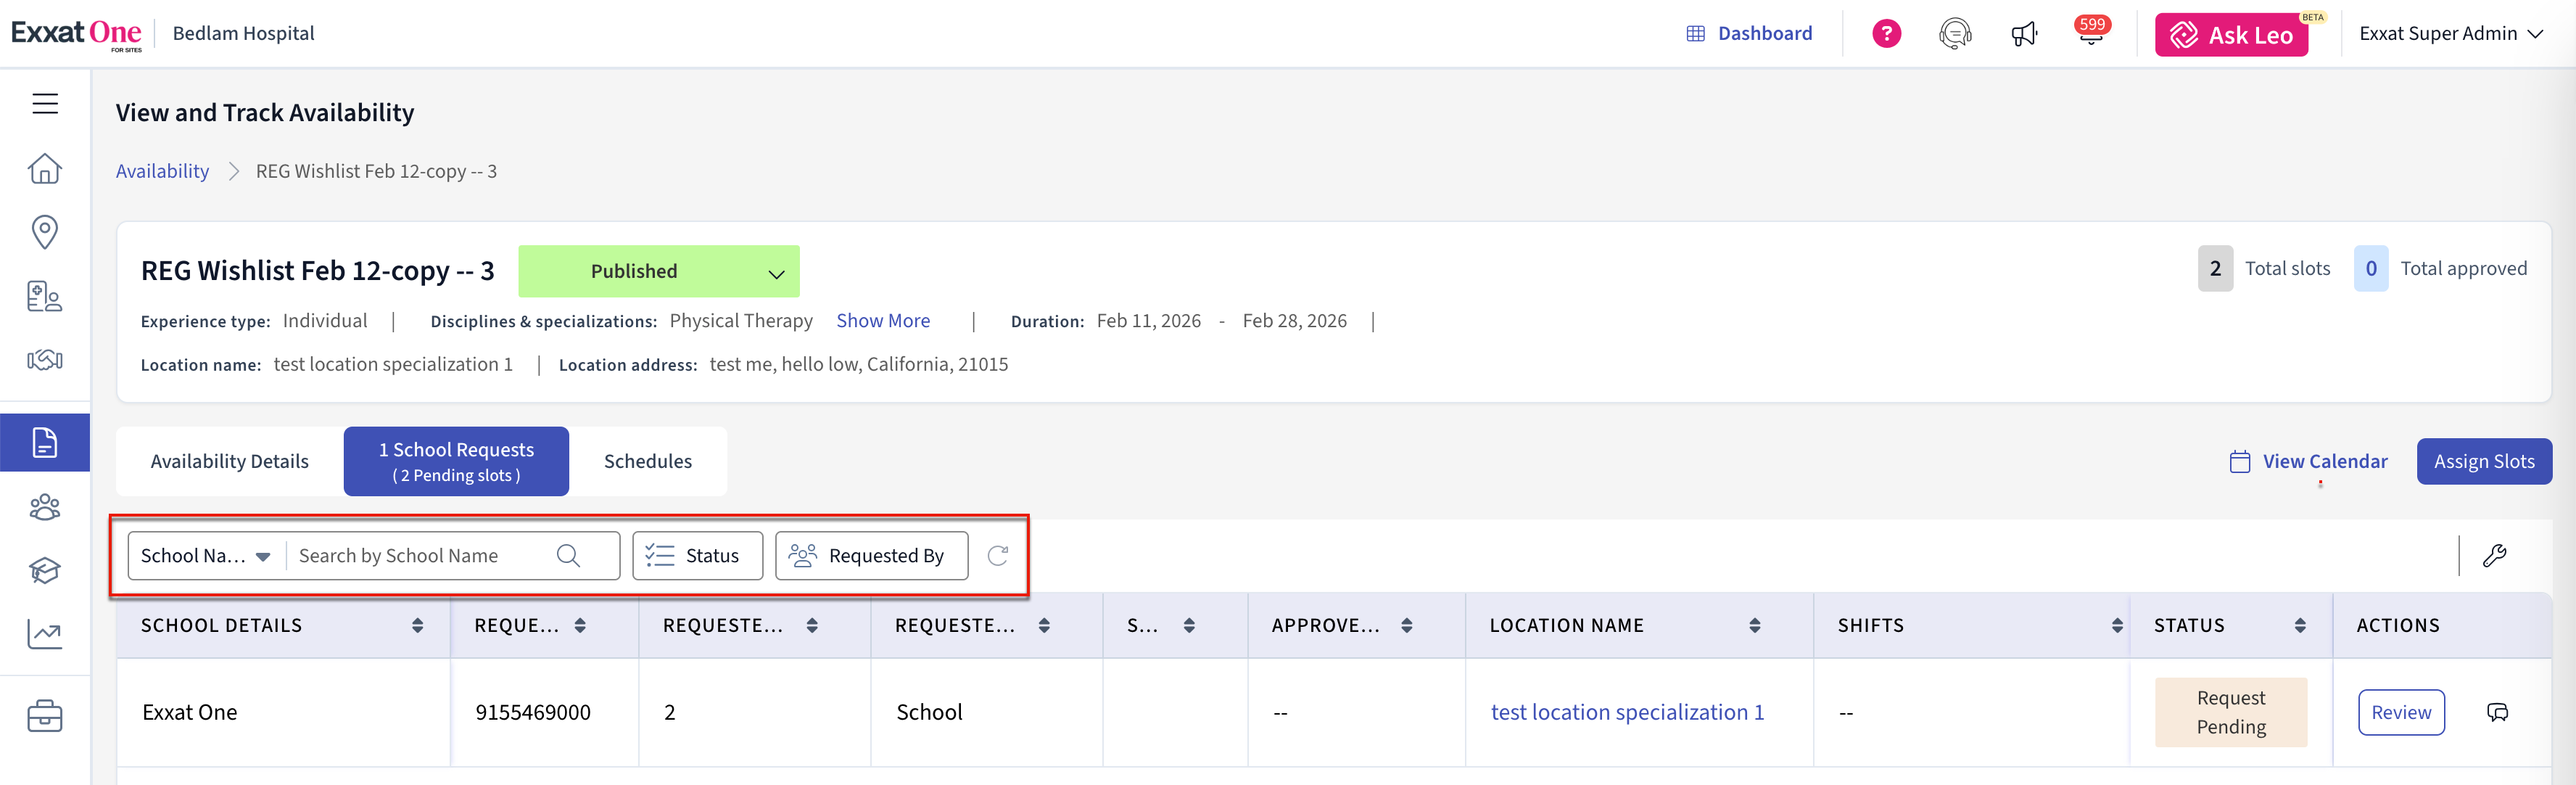Reset filters with the refresh icon
The width and height of the screenshot is (2576, 785).
(x=997, y=556)
